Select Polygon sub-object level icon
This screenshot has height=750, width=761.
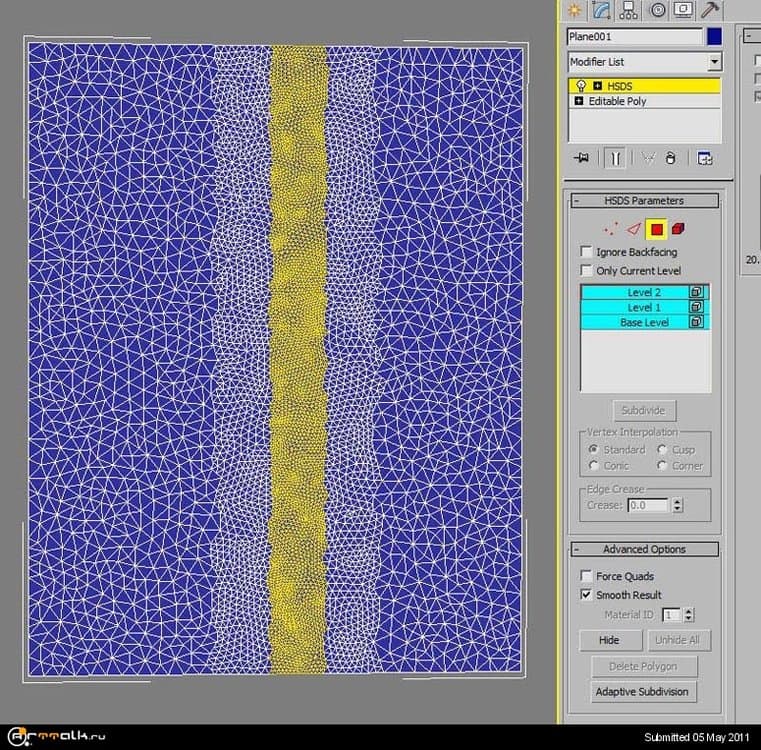click(656, 229)
